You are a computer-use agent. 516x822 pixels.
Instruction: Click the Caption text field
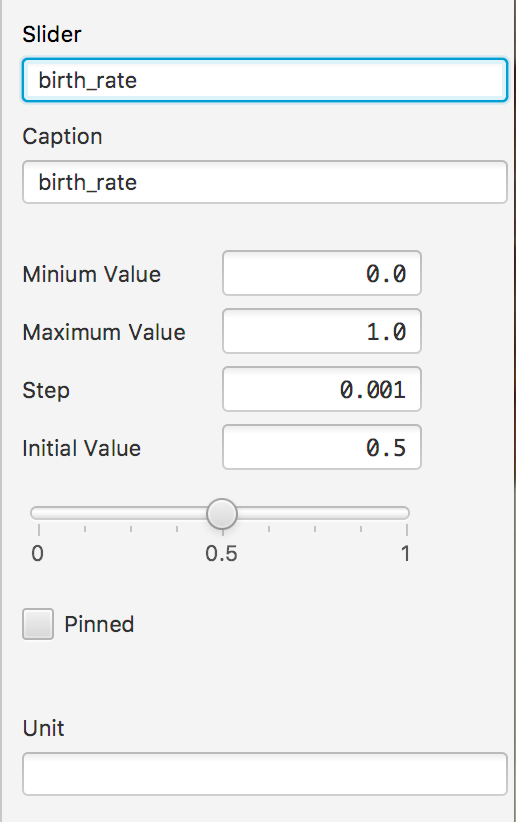[265, 182]
